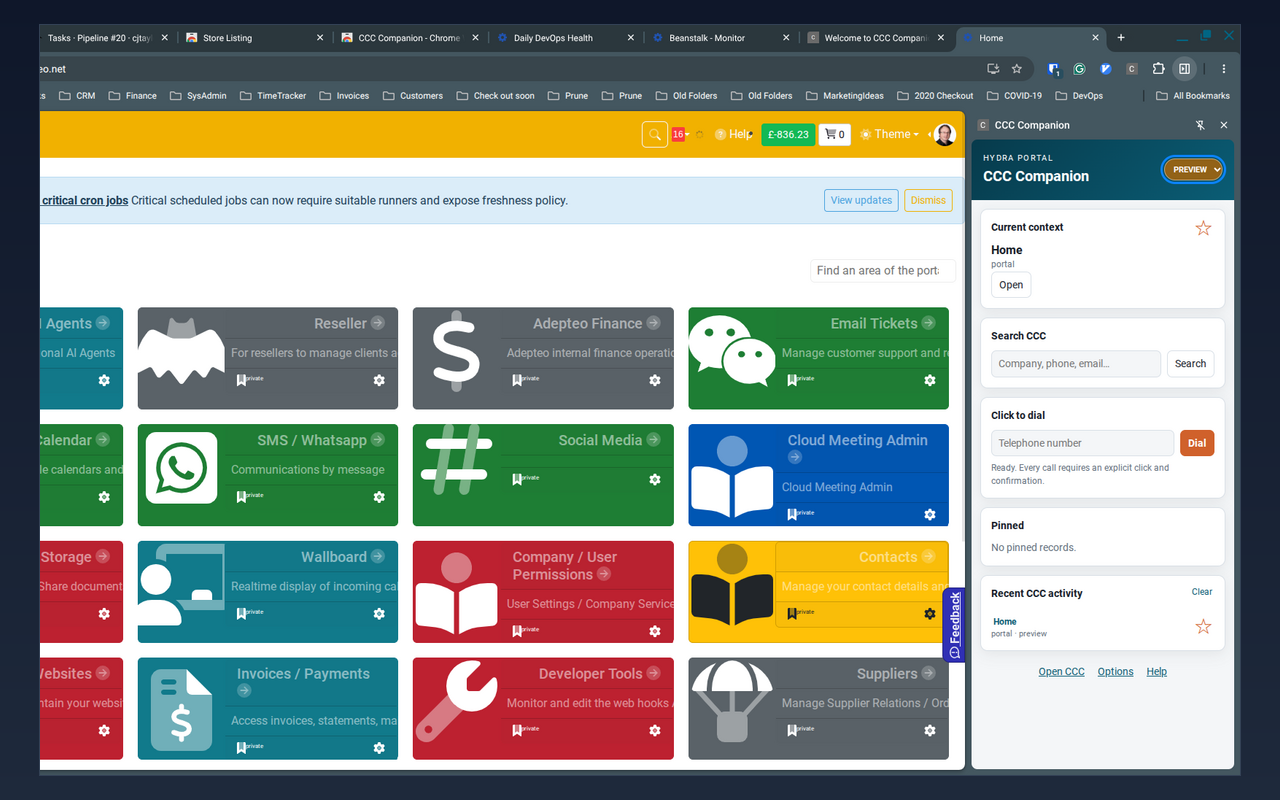Screen dimensions: 1280x800
Task: Open the Chrome three-dot menu
Action: tap(1224, 69)
